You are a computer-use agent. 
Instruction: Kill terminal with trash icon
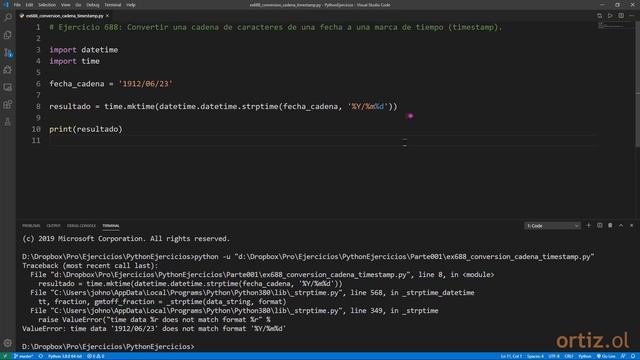point(610,225)
